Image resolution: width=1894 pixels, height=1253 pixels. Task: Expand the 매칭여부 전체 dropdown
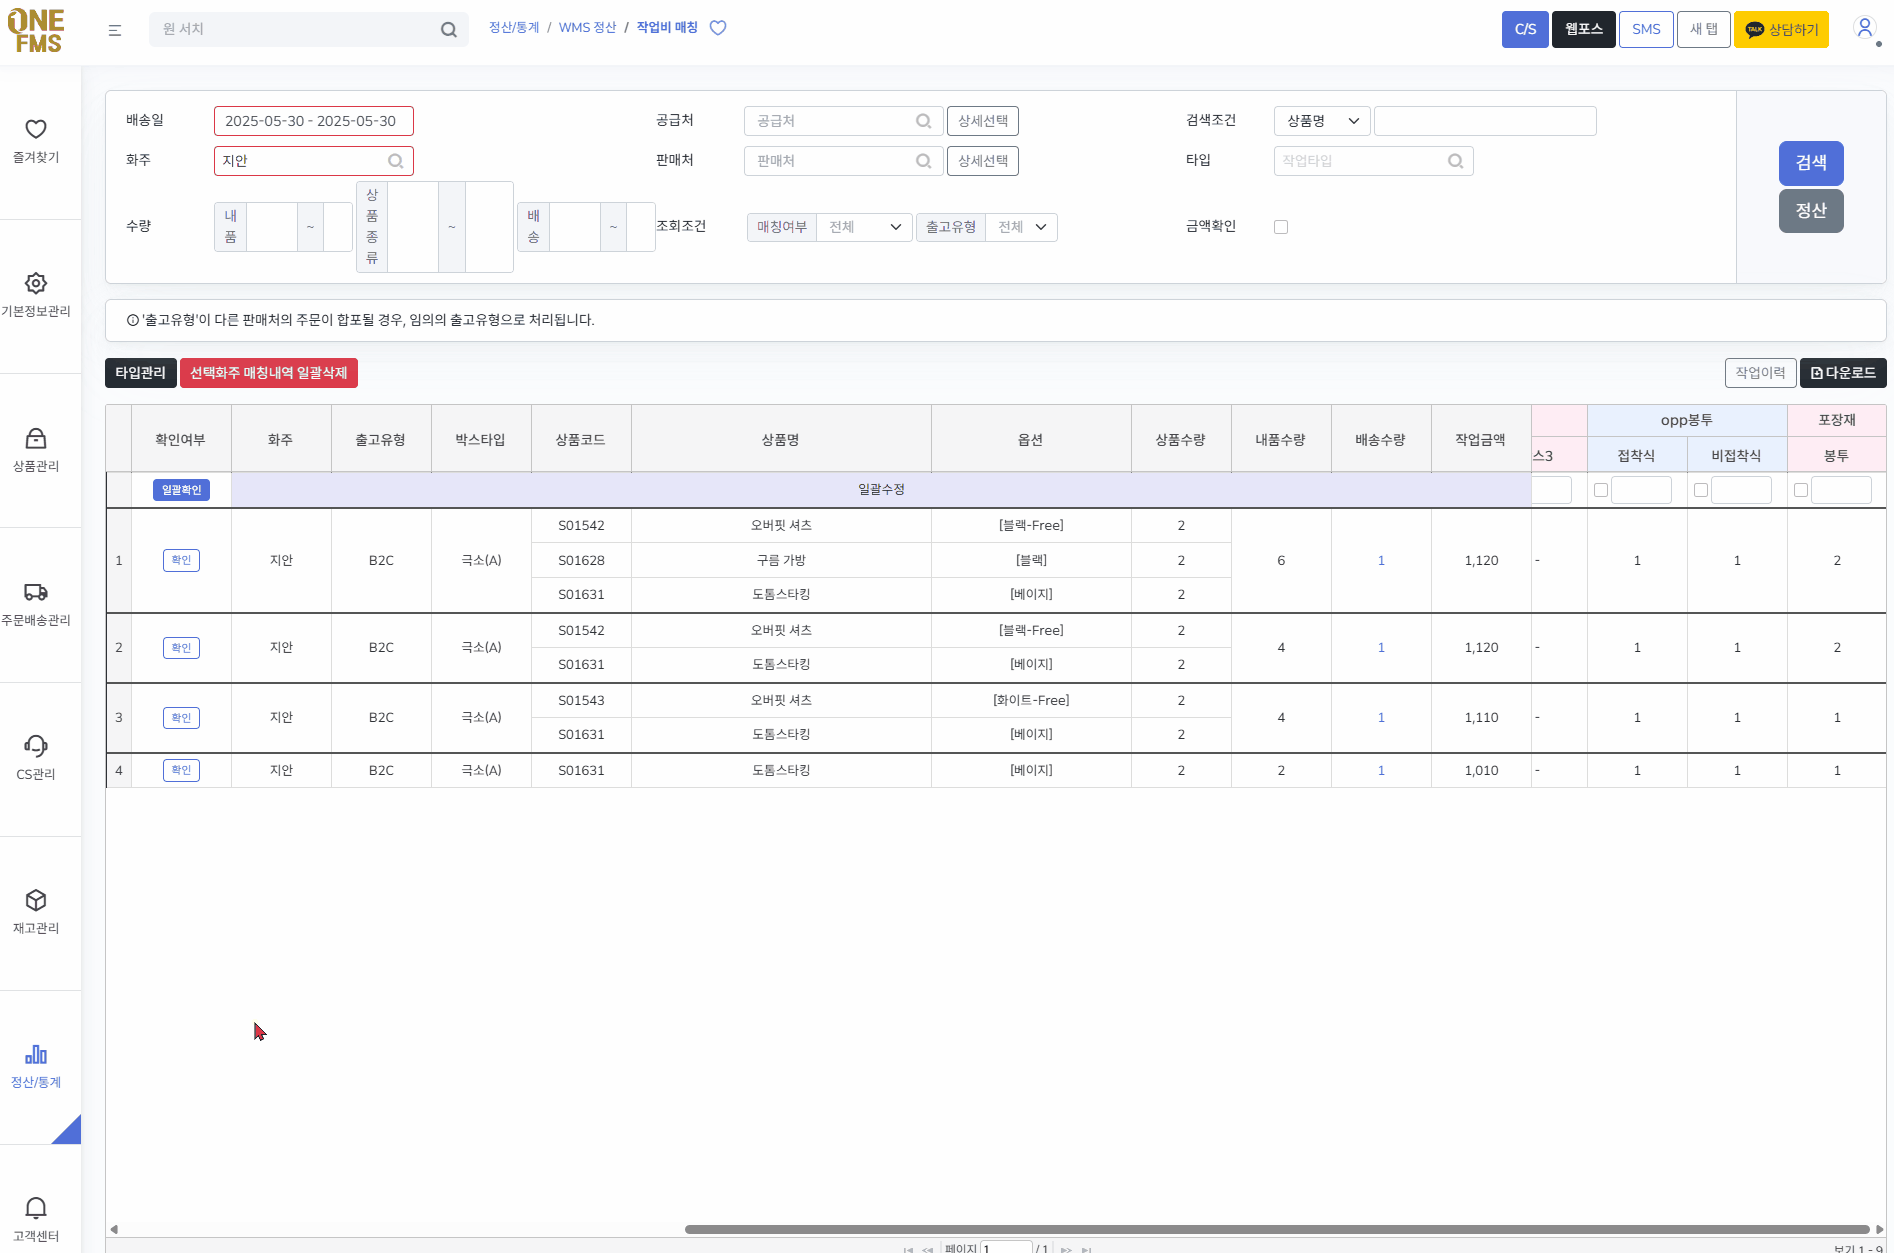pos(865,227)
